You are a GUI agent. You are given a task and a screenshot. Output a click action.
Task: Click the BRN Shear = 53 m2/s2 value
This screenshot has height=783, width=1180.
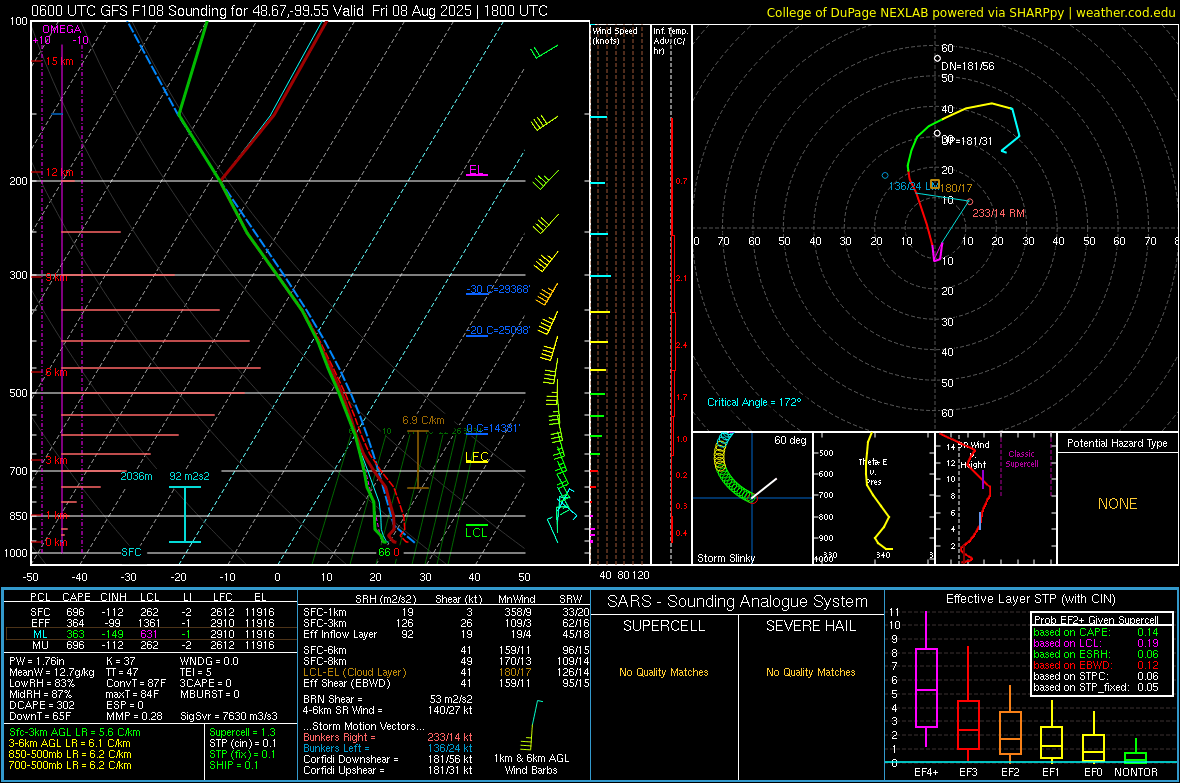pos(388,699)
